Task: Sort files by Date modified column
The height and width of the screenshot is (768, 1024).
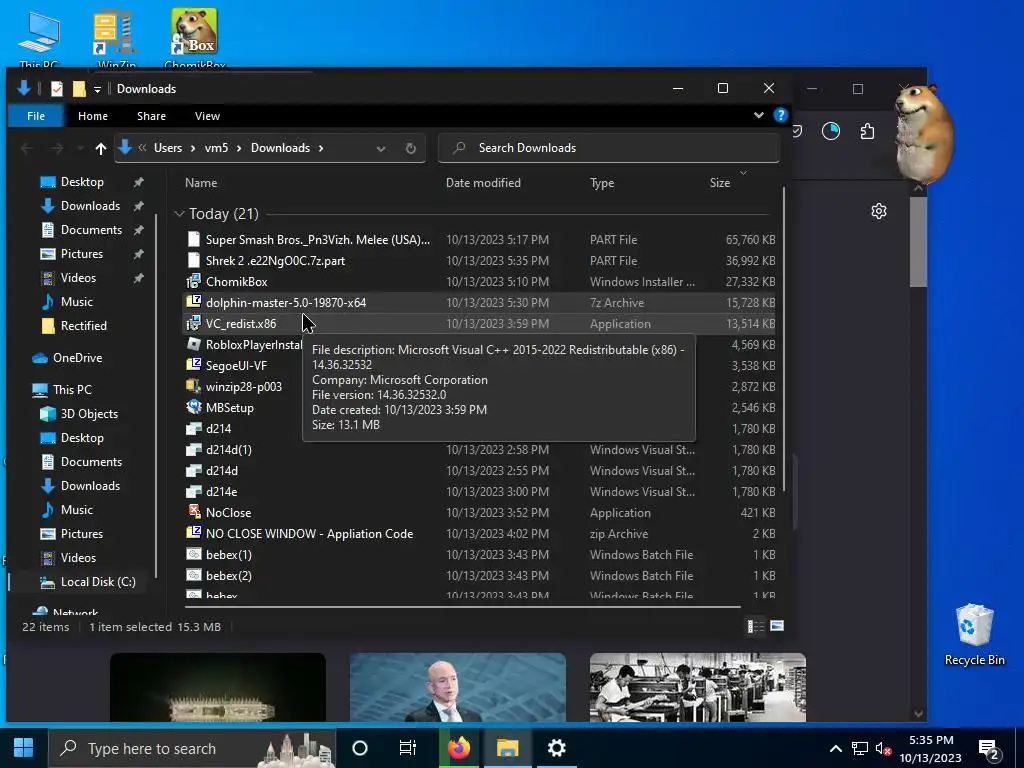Action: click(483, 183)
